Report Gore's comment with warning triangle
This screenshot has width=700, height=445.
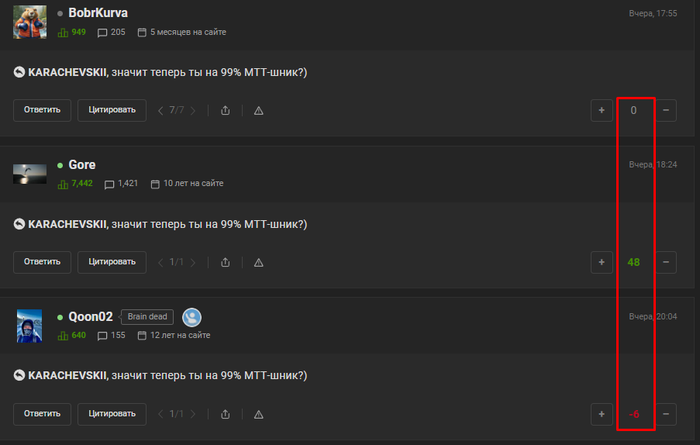coord(258,263)
